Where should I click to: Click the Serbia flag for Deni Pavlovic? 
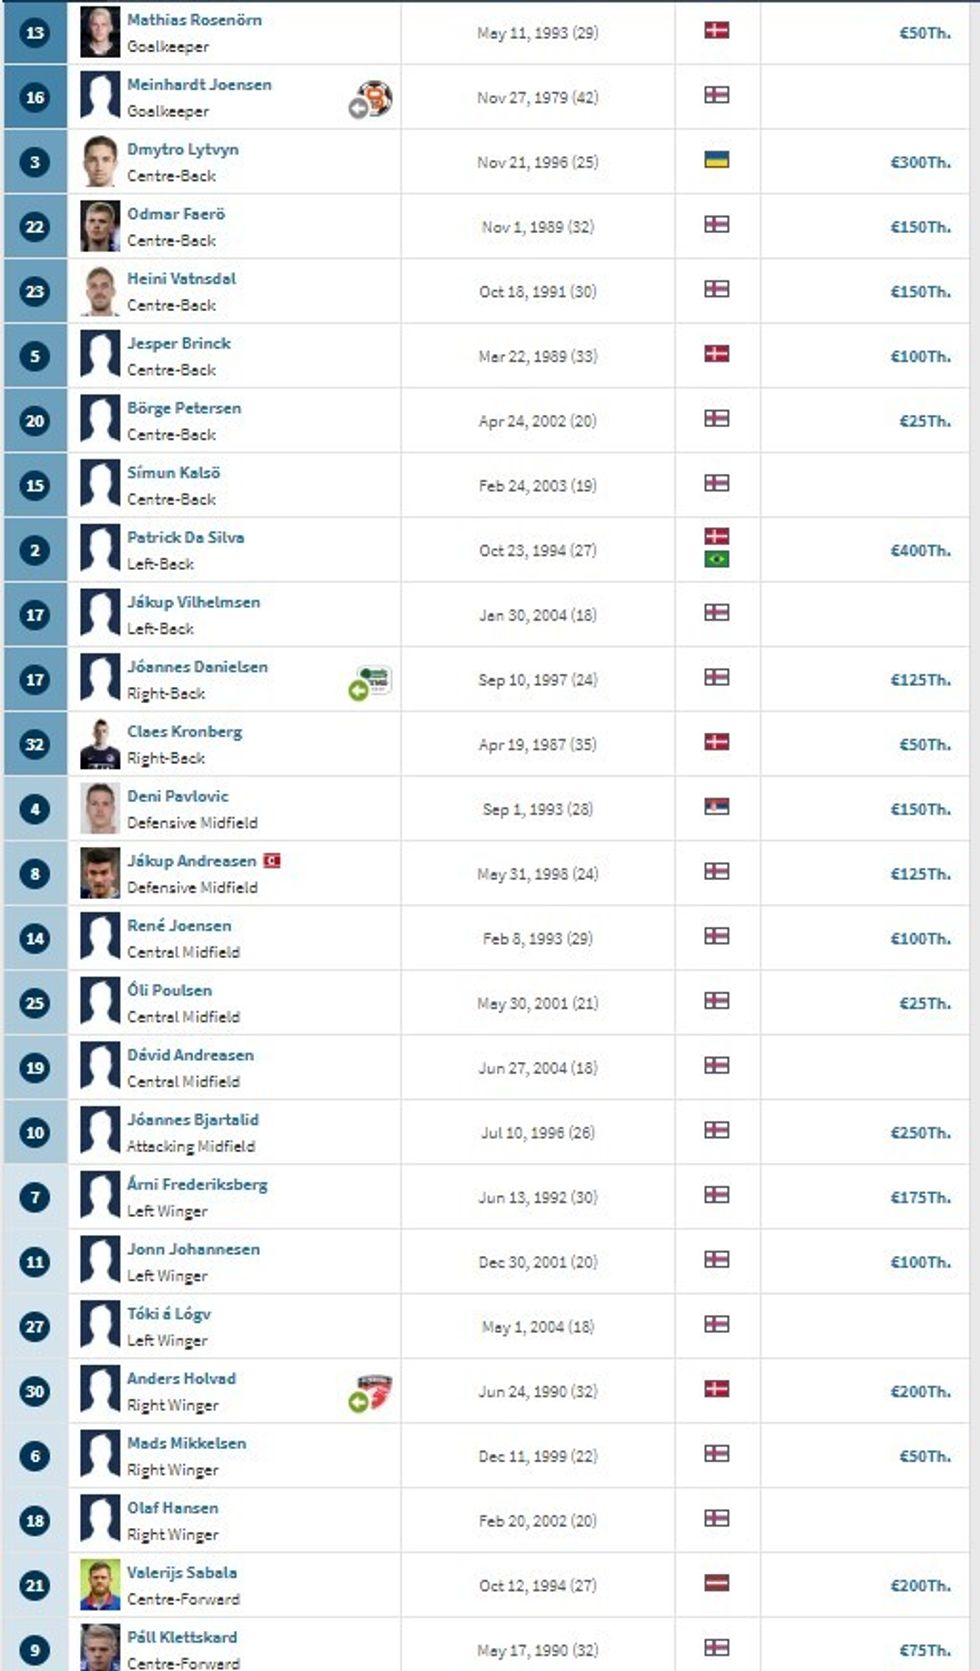tap(716, 807)
